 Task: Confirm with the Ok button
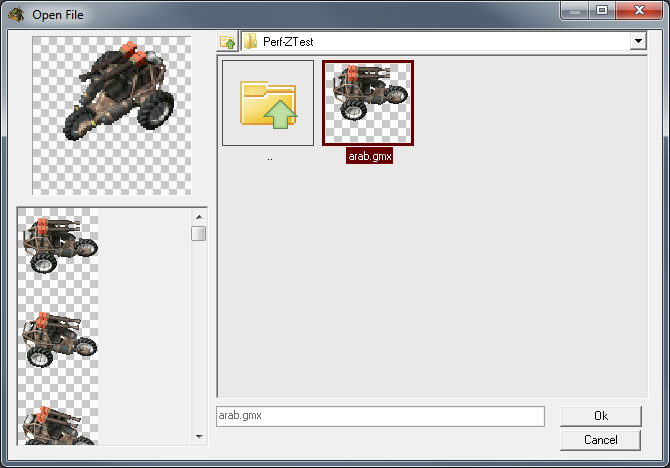click(x=601, y=416)
